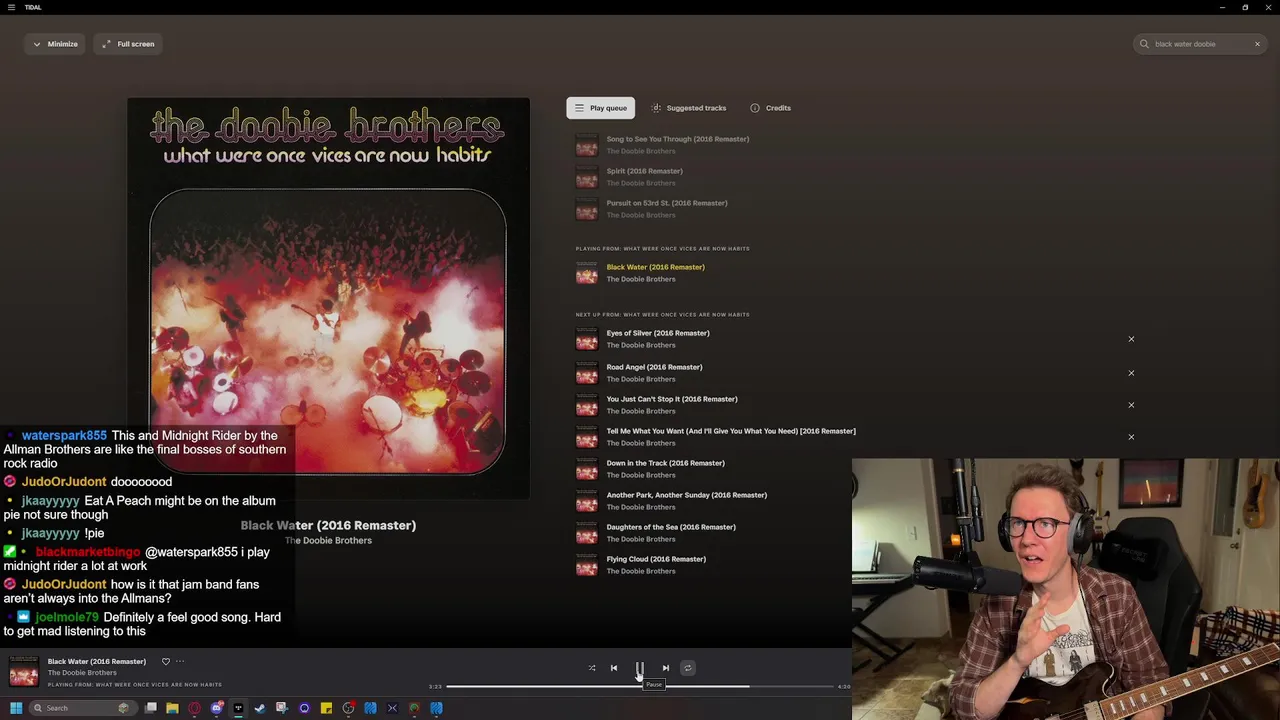Viewport: 1280px width, 720px height.
Task: Play Flying Cloud (2016 Remaster)
Action: tap(655, 559)
